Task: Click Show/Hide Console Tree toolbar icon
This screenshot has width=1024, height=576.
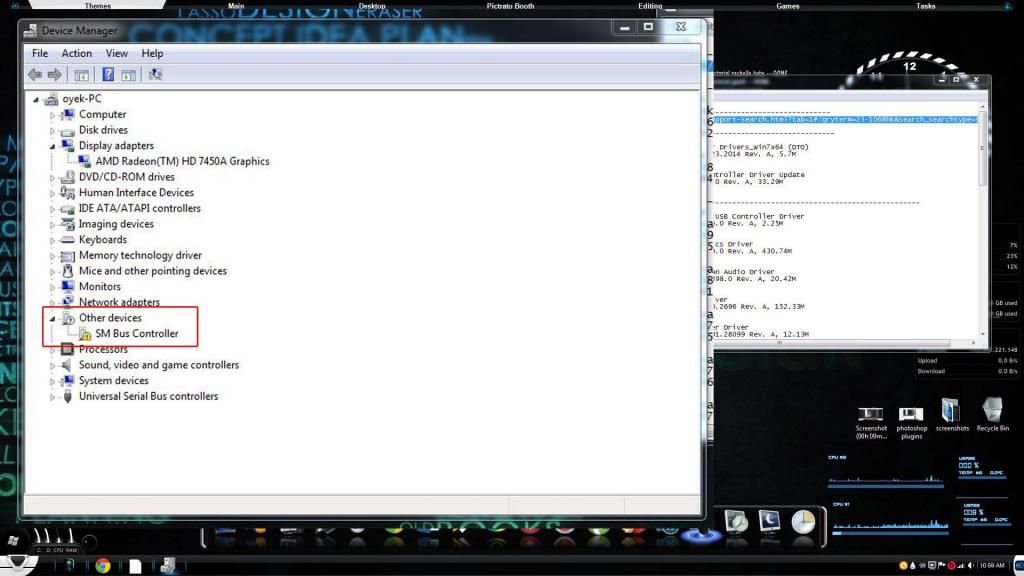Action: point(82,75)
